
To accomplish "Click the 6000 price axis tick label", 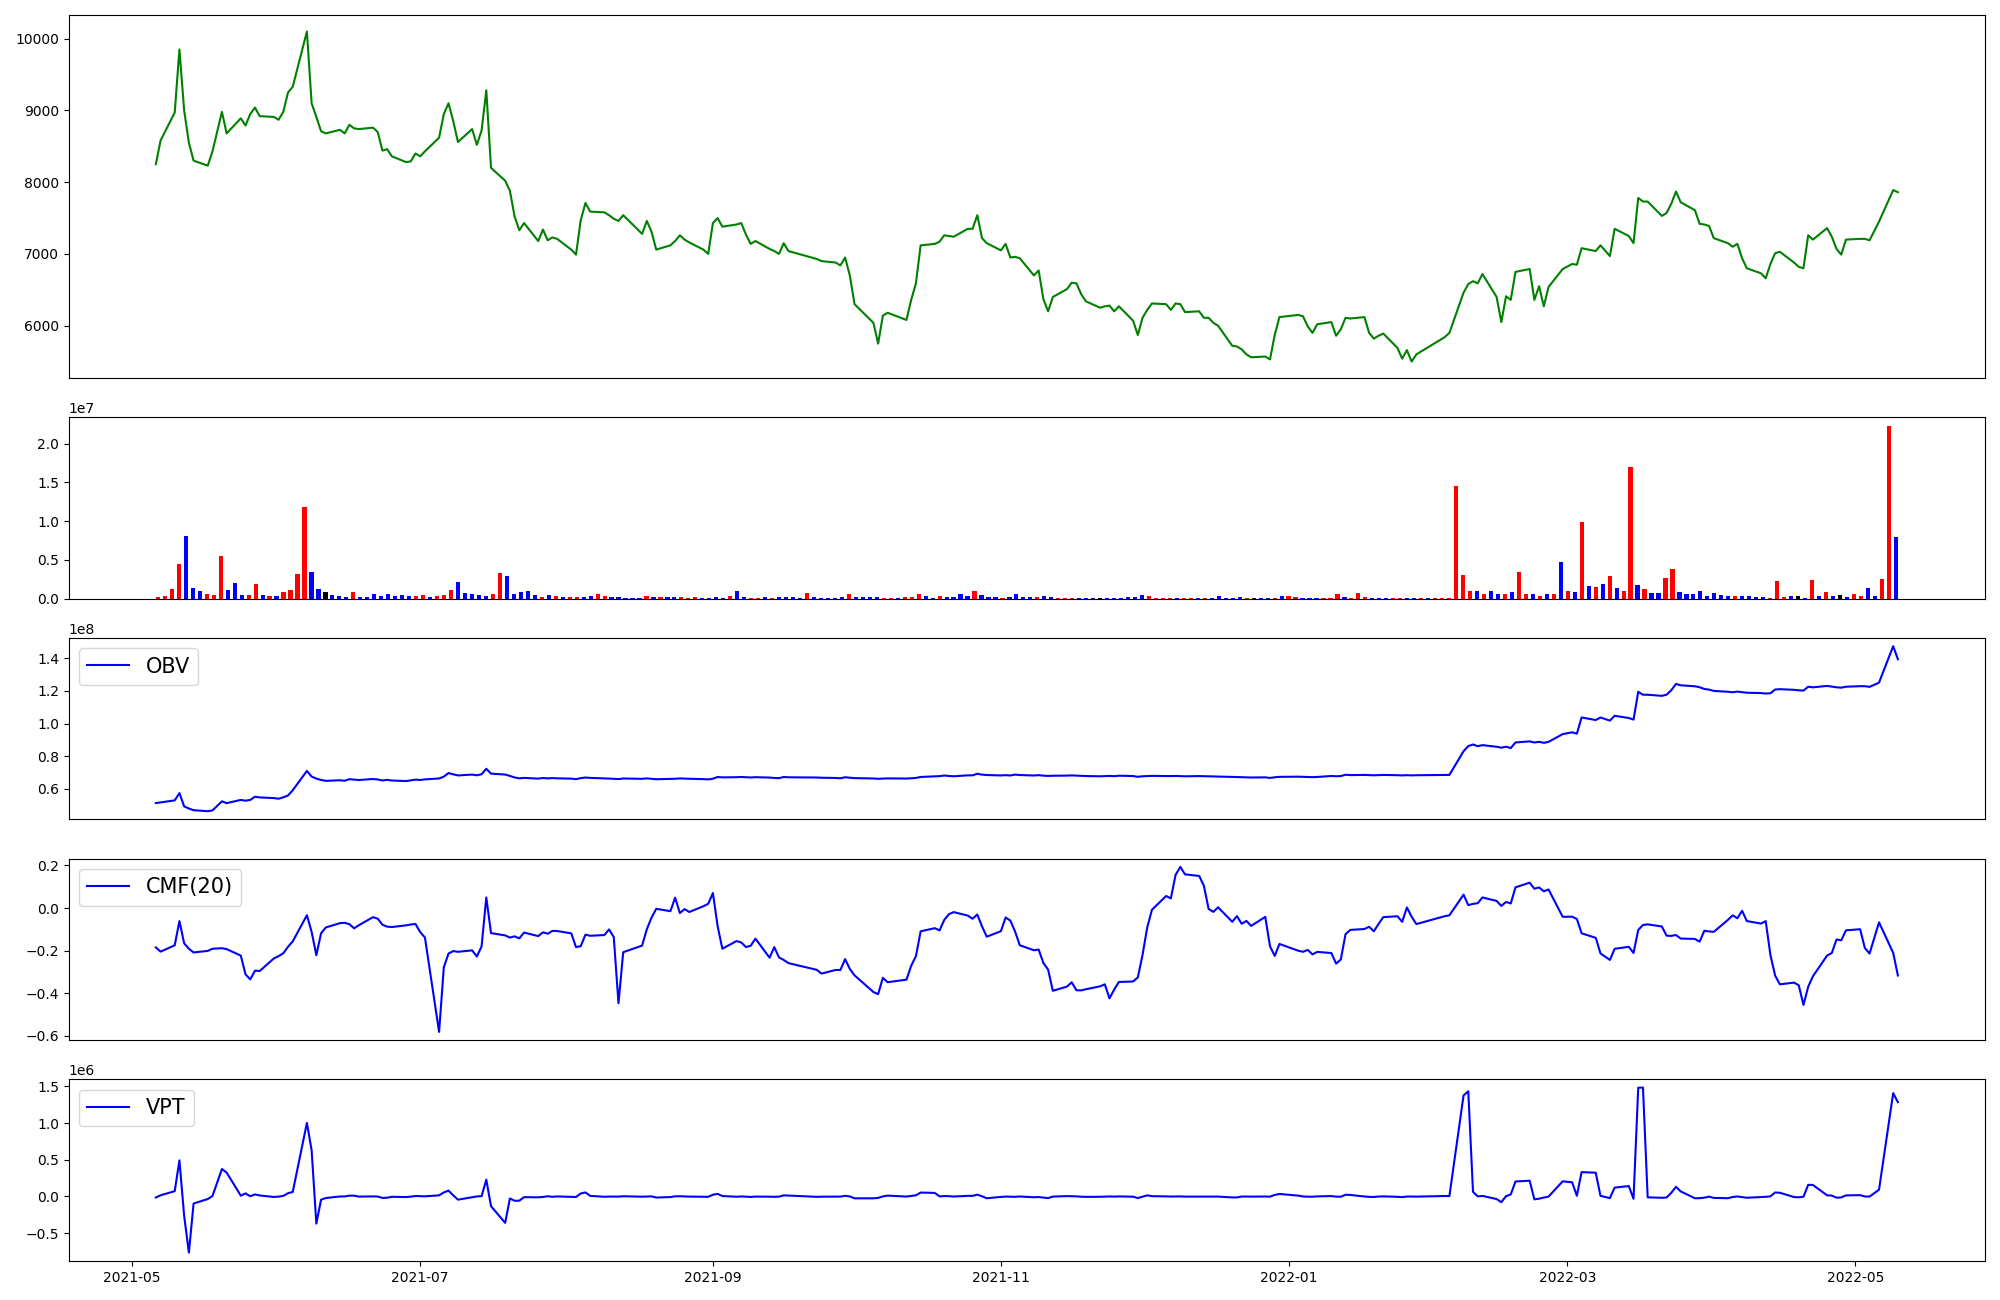I will coord(41,326).
